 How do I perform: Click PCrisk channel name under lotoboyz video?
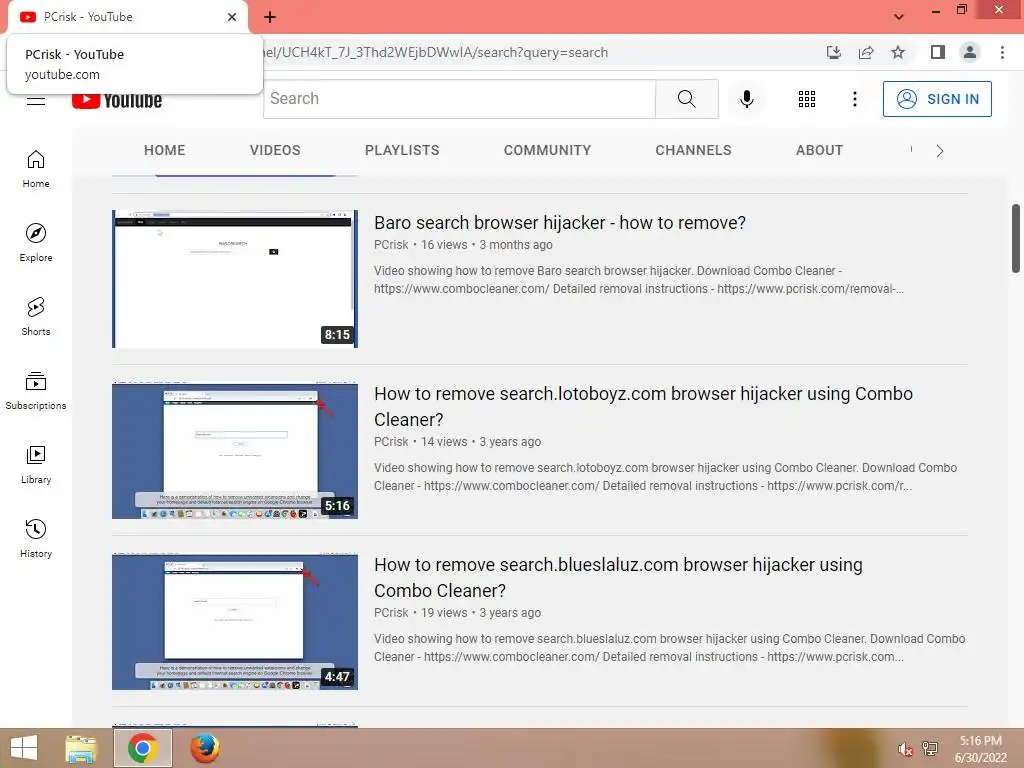point(391,442)
